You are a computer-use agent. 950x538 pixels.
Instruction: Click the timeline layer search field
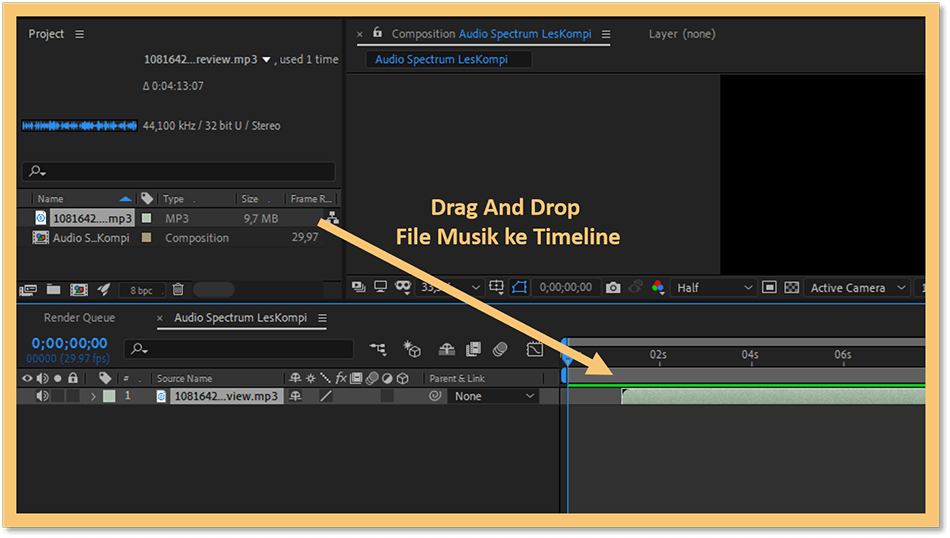(x=239, y=349)
